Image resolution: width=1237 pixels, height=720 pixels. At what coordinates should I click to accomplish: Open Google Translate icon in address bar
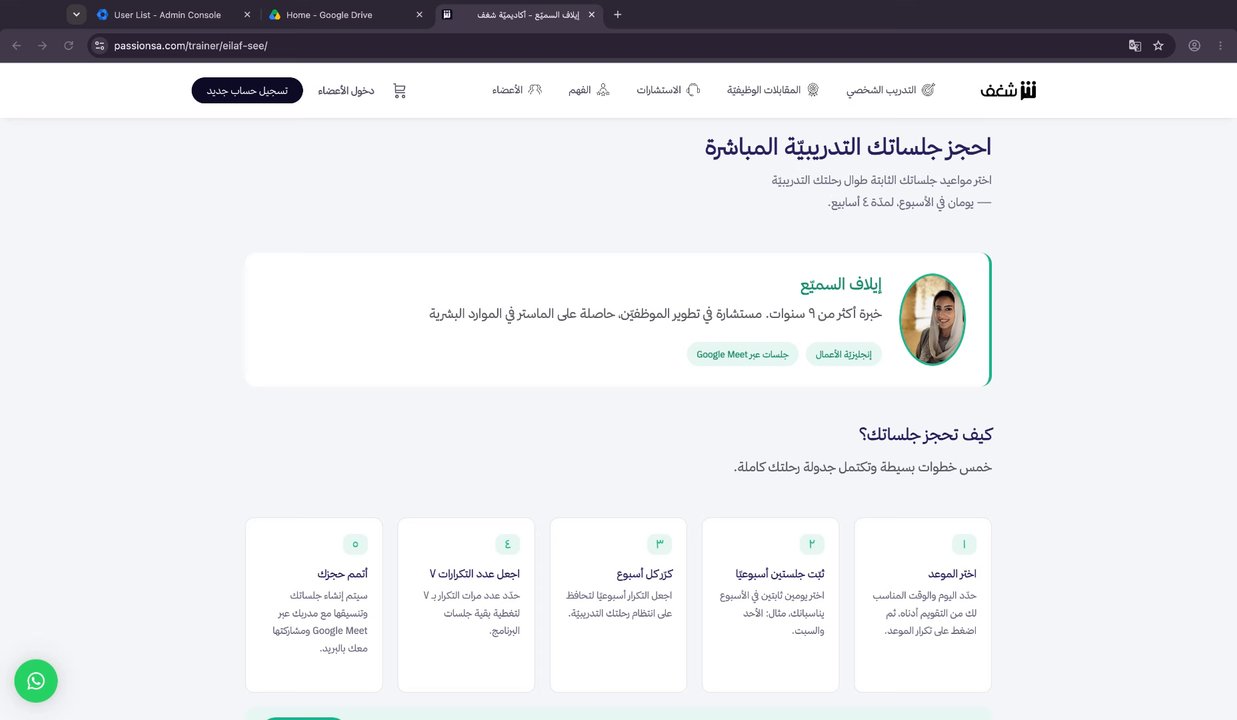click(x=1135, y=45)
